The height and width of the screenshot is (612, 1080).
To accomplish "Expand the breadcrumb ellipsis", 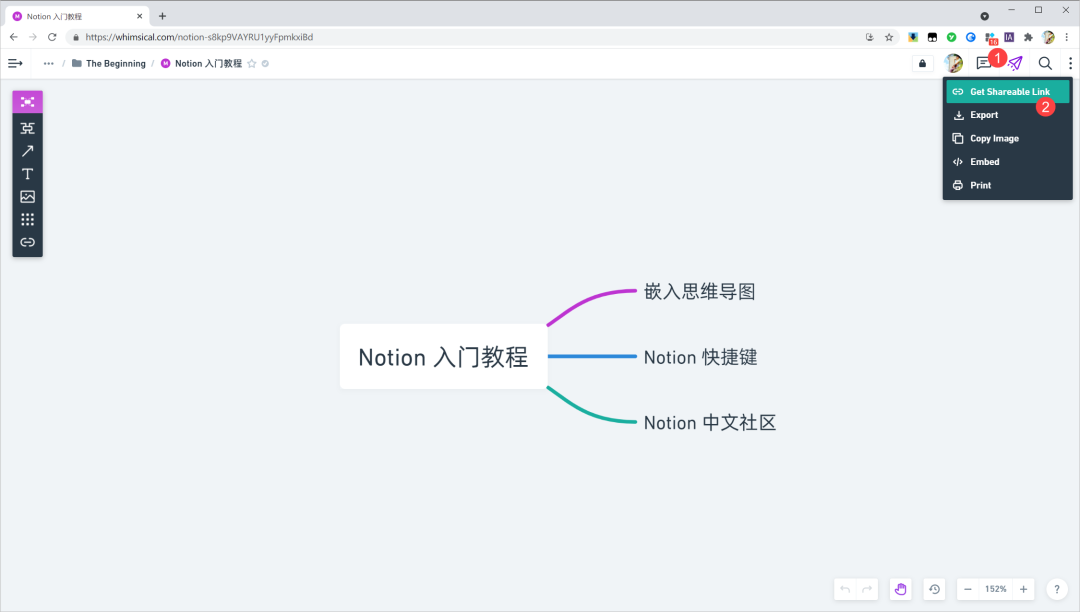I will tap(48, 63).
